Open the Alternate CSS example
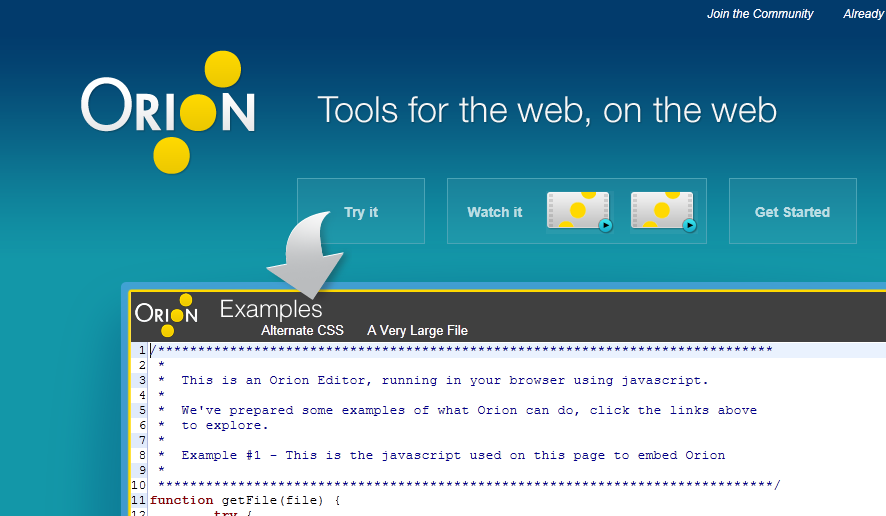Viewport: 886px width, 516px height. coord(302,331)
